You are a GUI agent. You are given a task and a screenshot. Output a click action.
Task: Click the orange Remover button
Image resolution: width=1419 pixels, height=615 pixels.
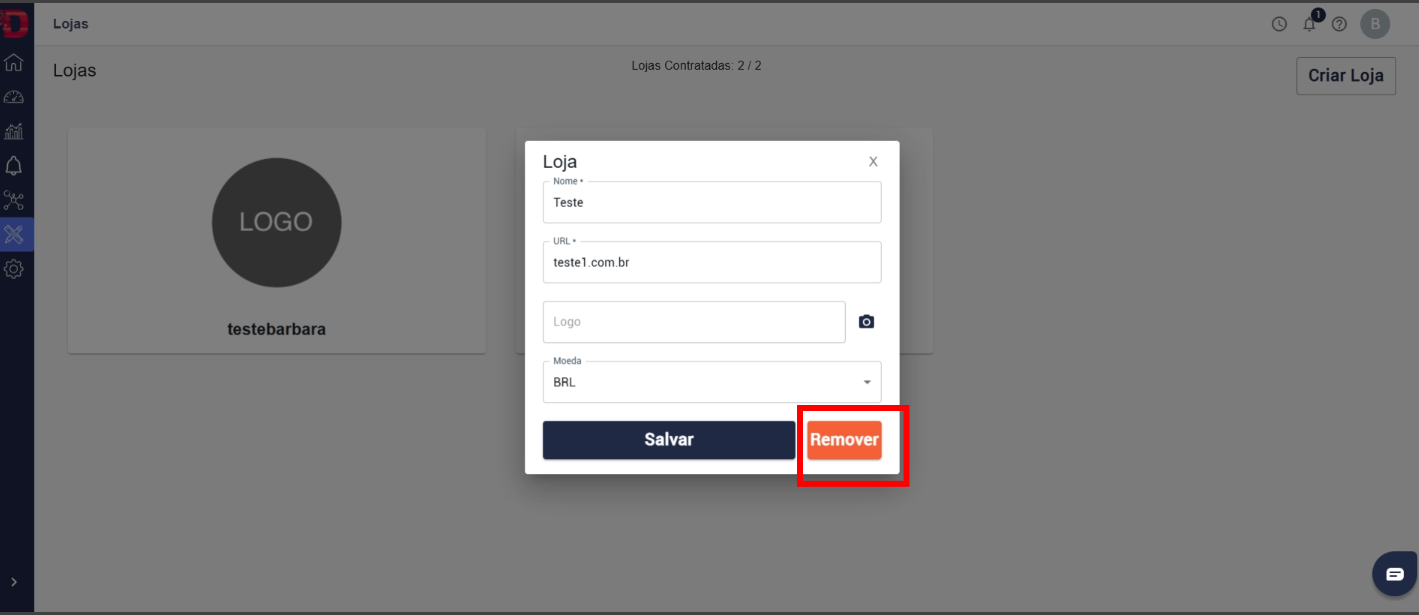pyautogui.click(x=845, y=440)
